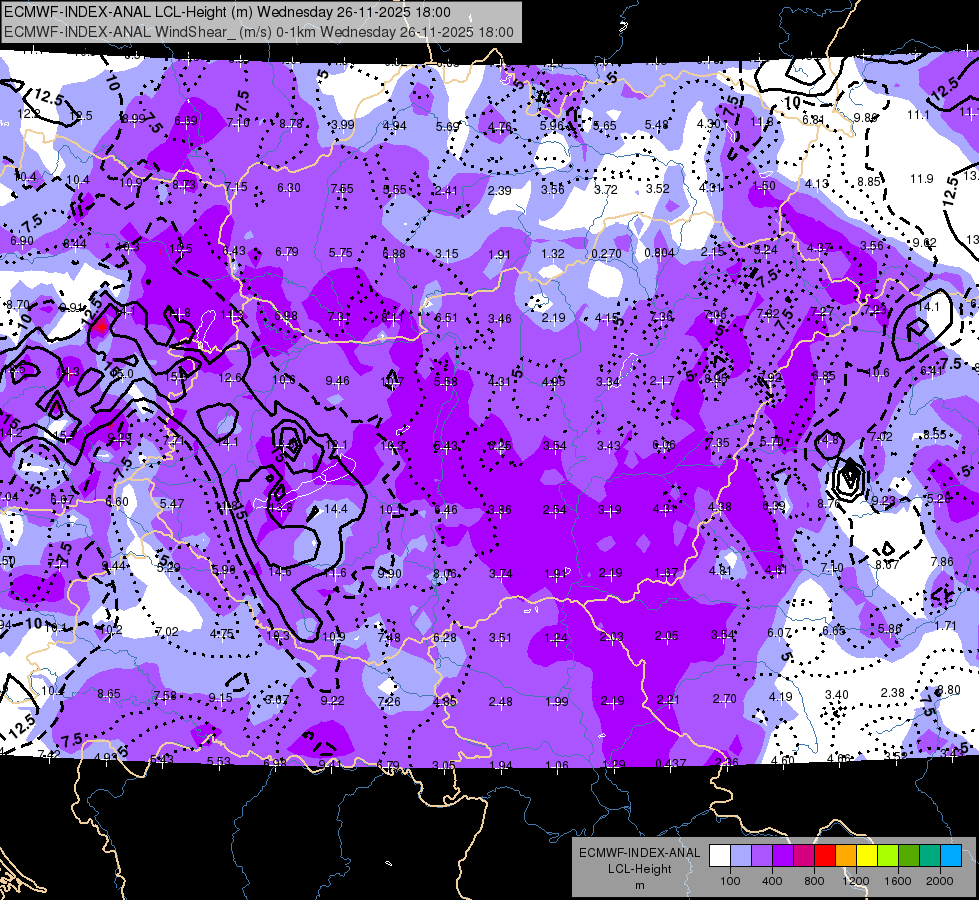Click the legend tick label 100
979x900 pixels.
click(x=730, y=881)
